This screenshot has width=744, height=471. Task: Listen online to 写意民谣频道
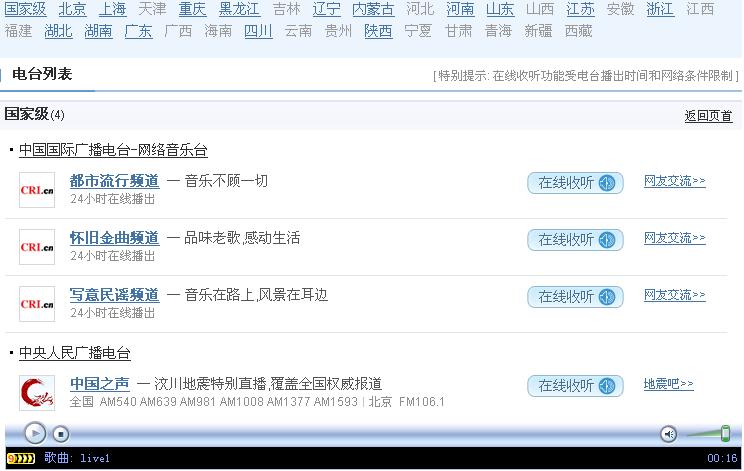click(x=575, y=297)
